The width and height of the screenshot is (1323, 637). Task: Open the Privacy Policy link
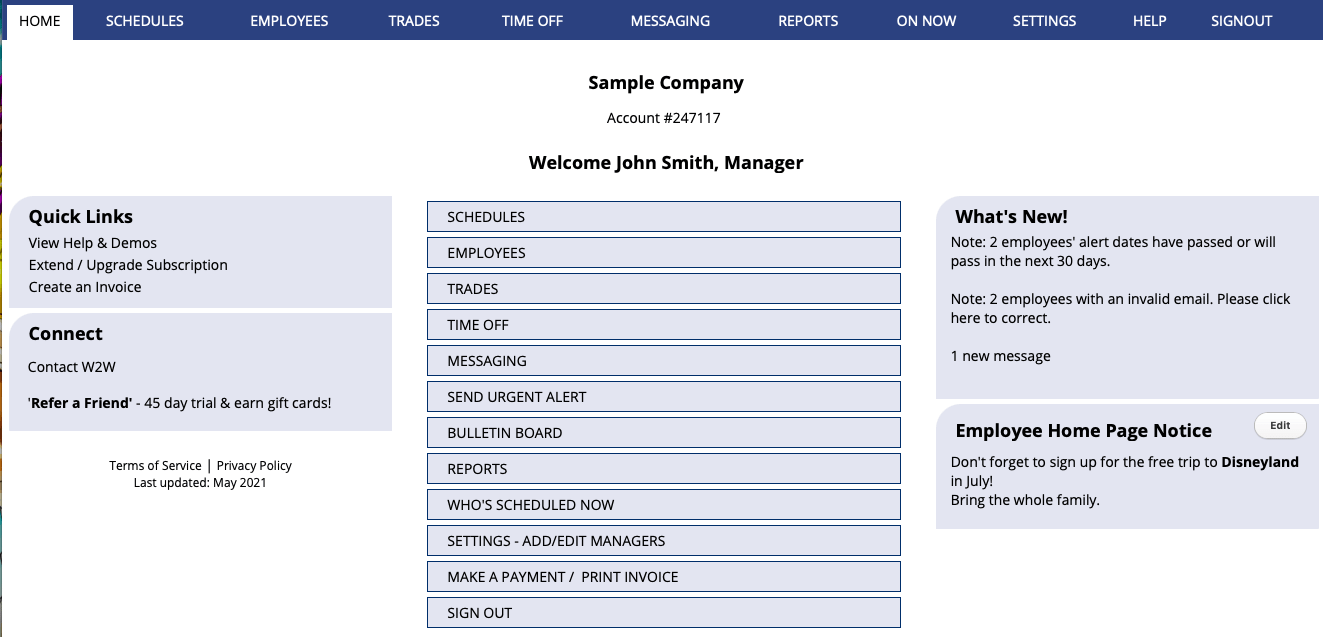254,466
